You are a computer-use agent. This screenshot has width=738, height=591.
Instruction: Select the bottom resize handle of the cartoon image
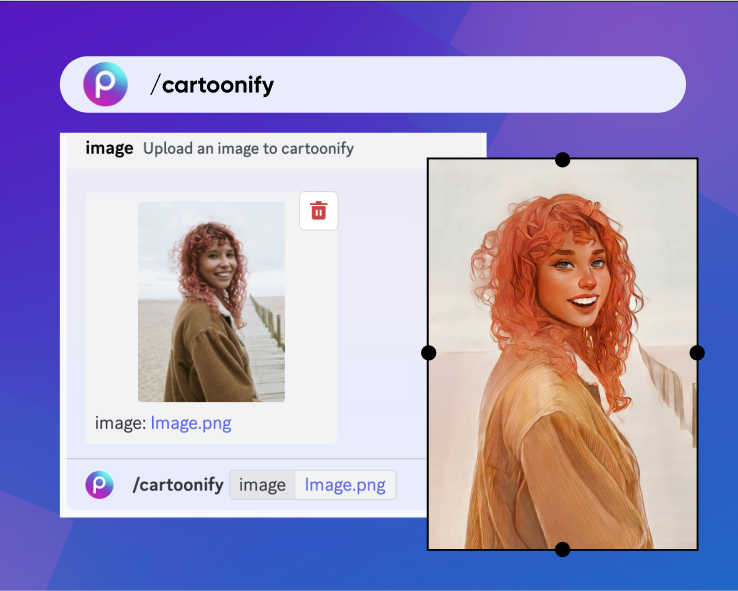coord(563,549)
